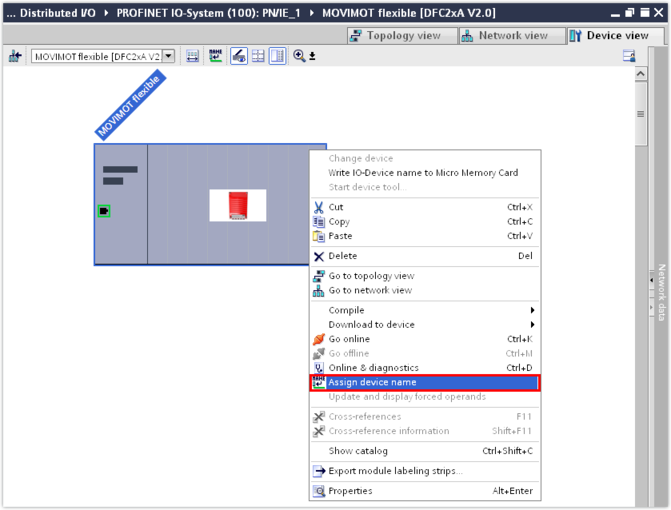Click the Go online menu entry

coord(349,339)
